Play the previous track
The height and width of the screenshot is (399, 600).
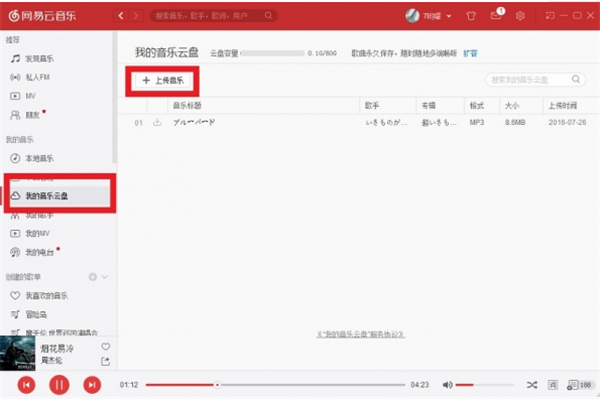(26, 385)
